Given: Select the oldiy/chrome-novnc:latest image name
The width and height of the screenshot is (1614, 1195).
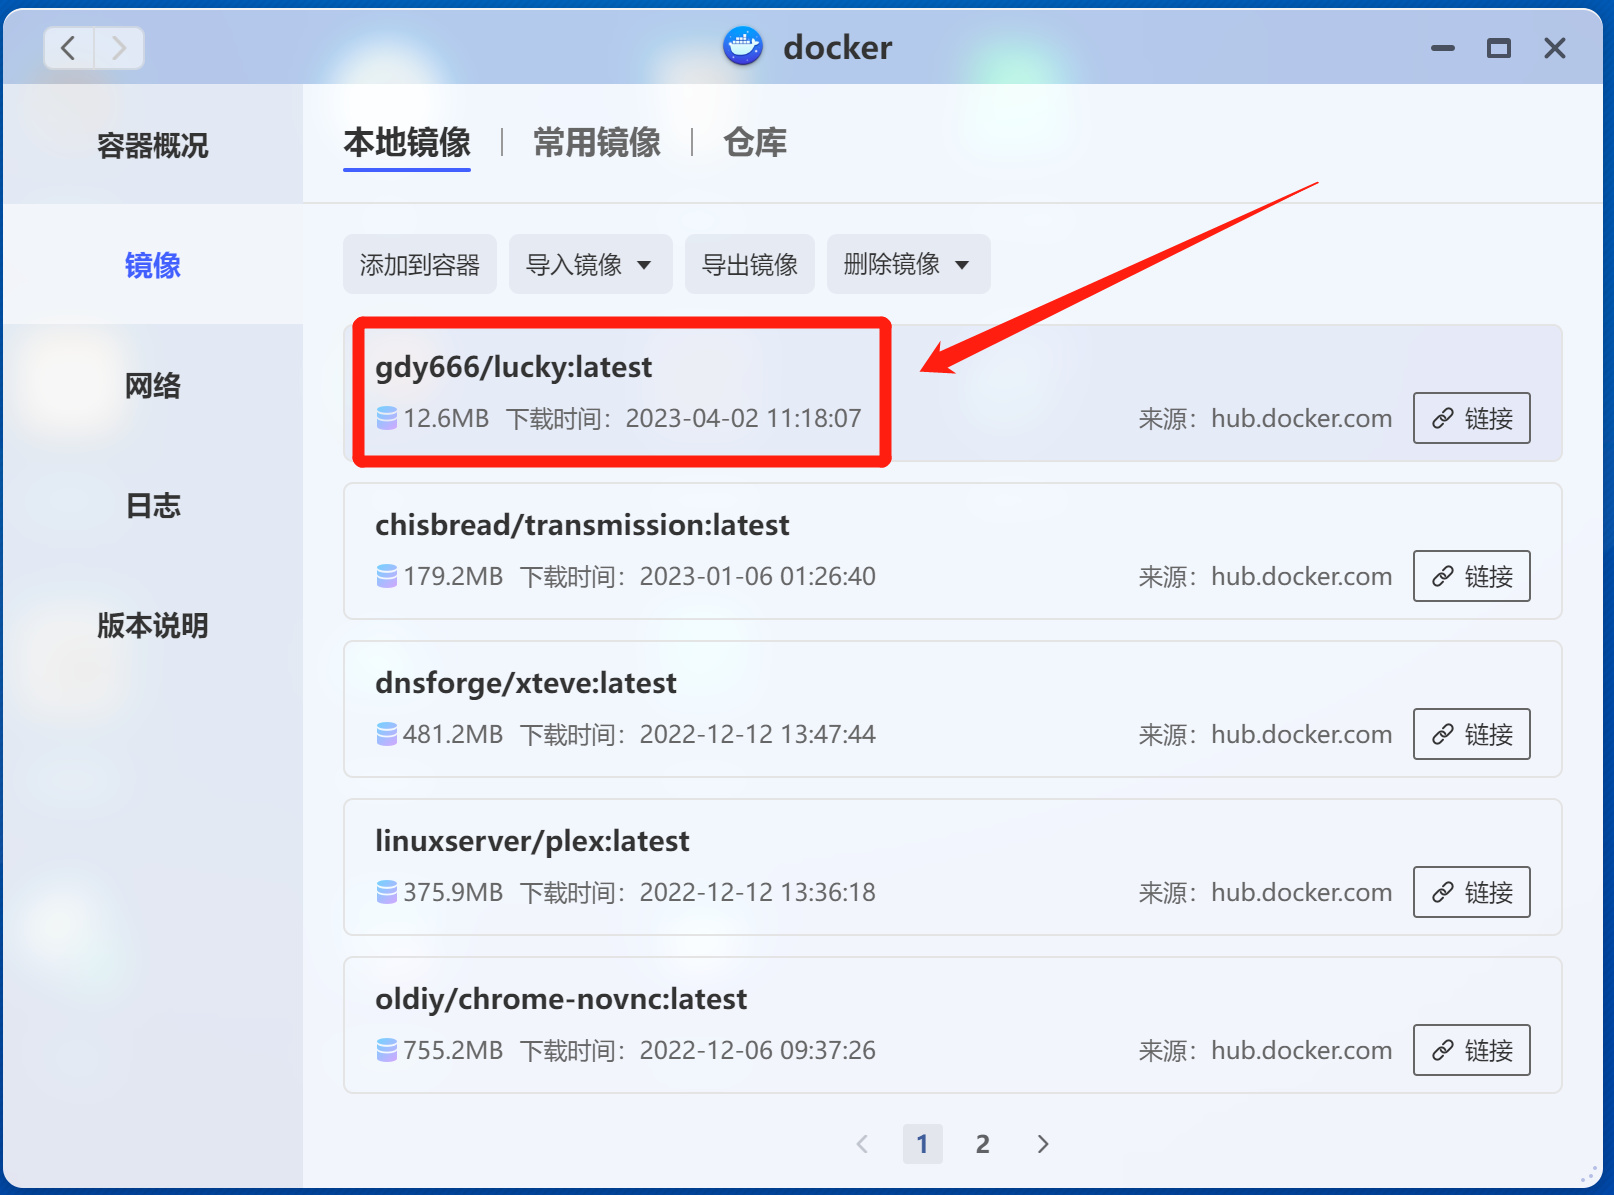Looking at the screenshot, I should pos(561,1000).
